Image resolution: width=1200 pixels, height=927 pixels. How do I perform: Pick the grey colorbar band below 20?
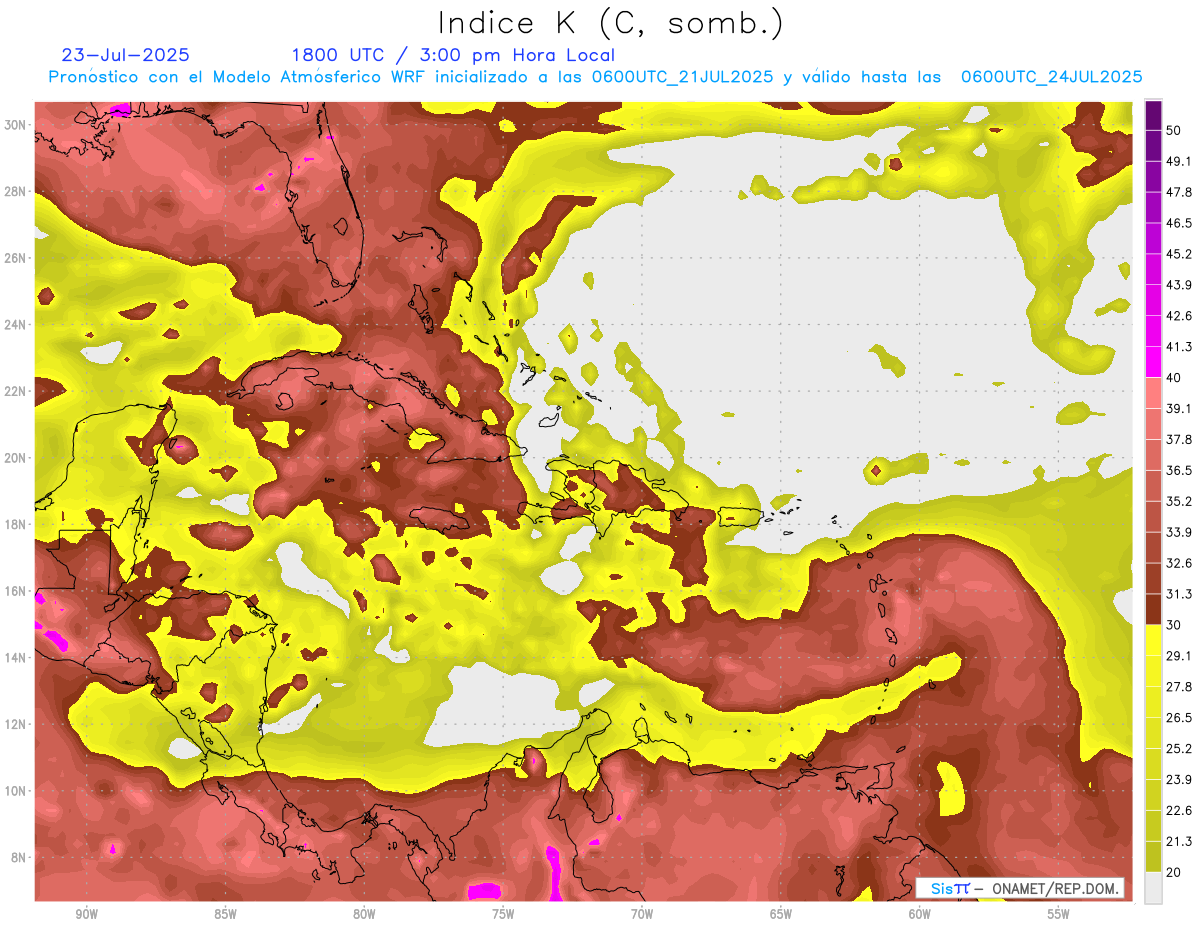pos(1153,888)
